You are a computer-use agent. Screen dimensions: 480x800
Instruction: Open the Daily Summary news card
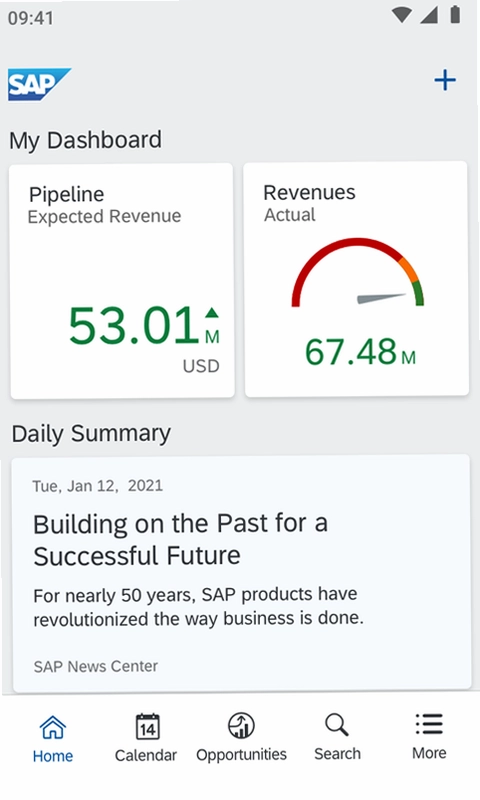pyautogui.click(x=241, y=573)
